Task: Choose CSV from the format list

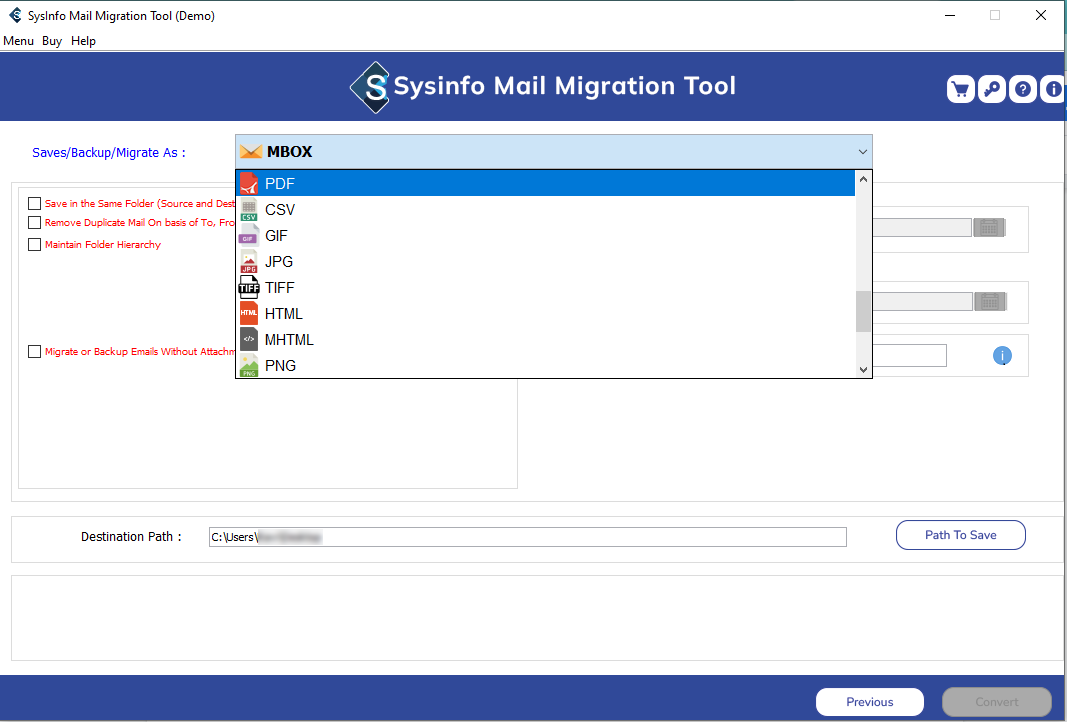Action: coord(280,210)
